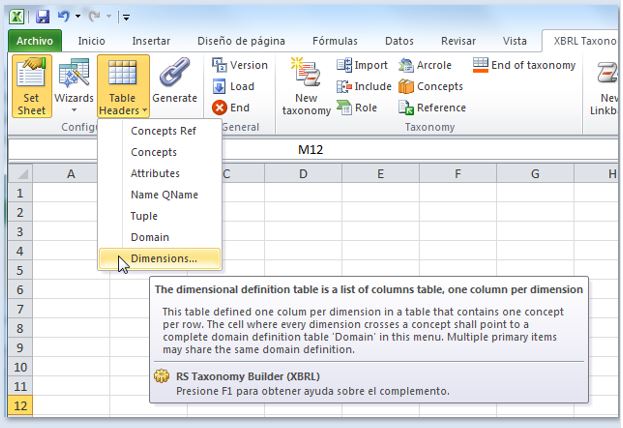Select Tuple menu entry
The image size is (623, 428).
point(160,216)
